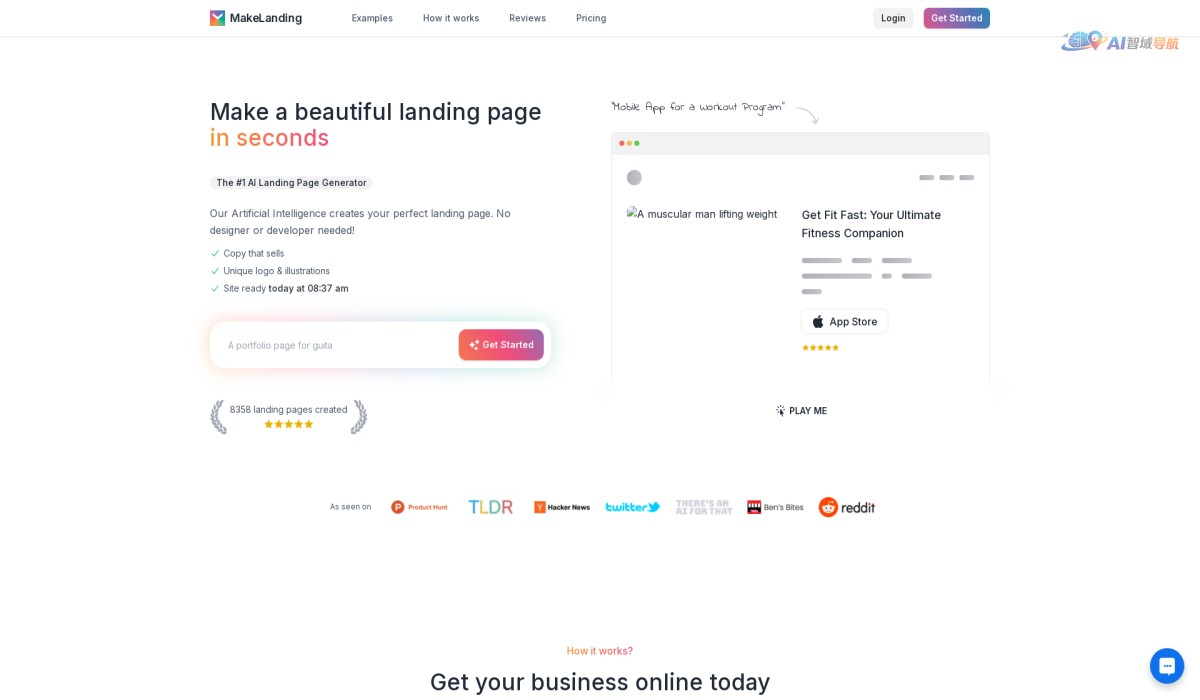Viewport: 1200px width, 700px height.
Task: Click the App Store button in preview
Action: pos(844,322)
